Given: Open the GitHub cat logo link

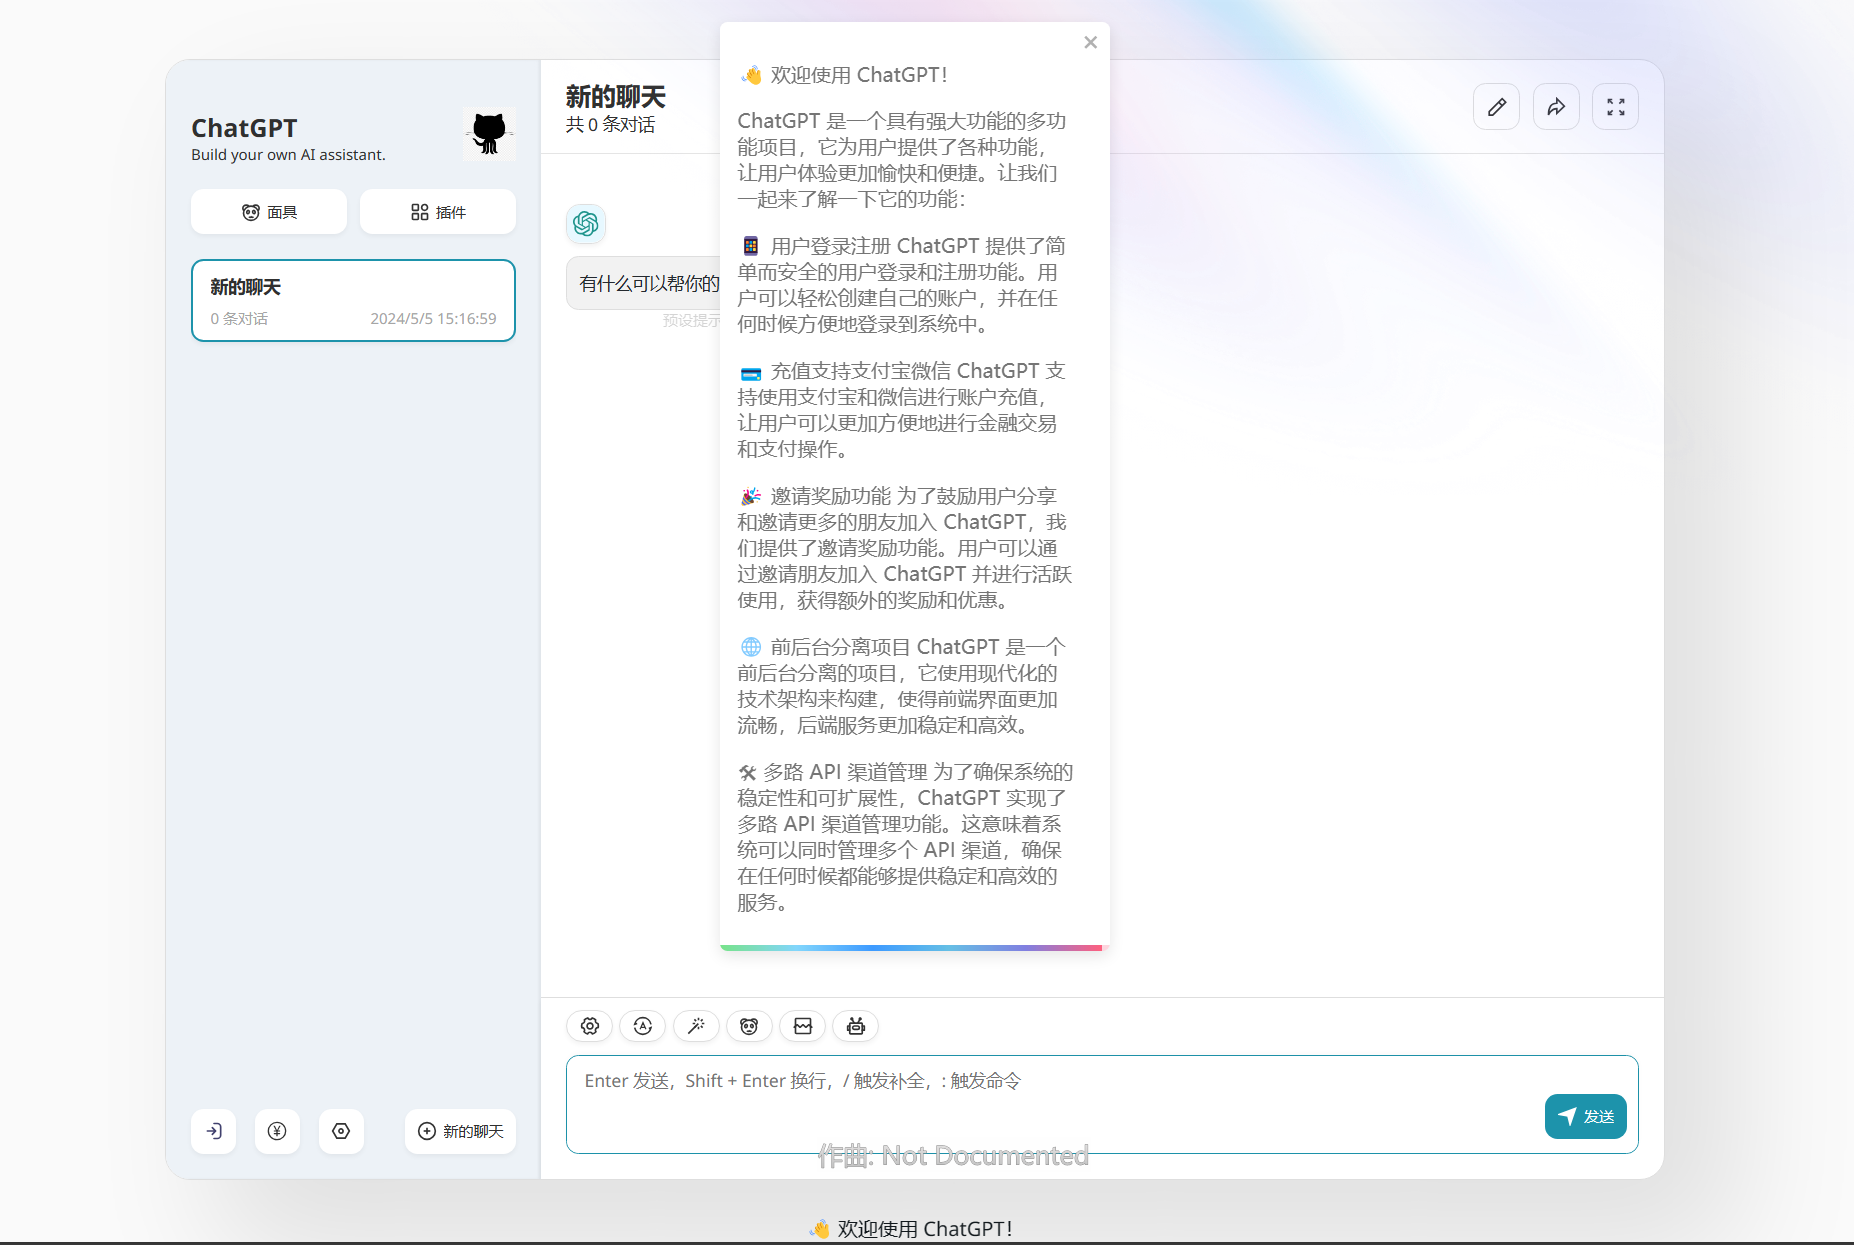Looking at the screenshot, I should (489, 133).
